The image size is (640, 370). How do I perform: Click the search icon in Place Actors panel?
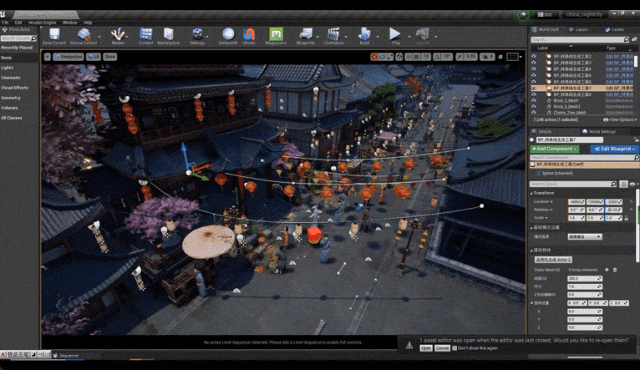pos(34,38)
